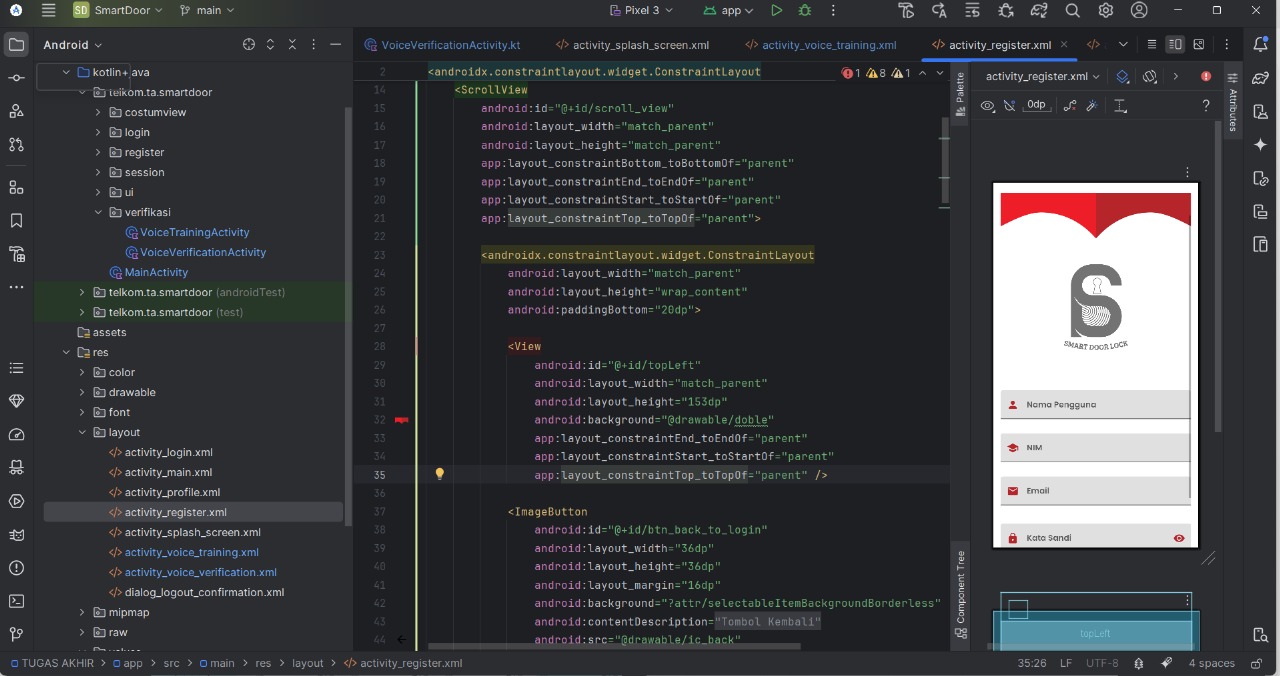Click the red color gutter marker on line 32
Image resolution: width=1280 pixels, height=676 pixels.
(x=402, y=420)
